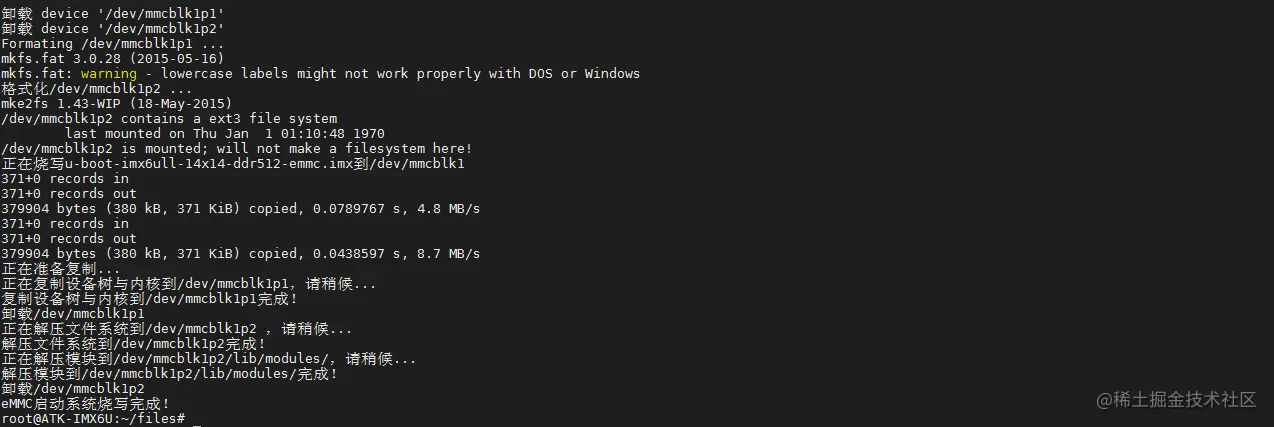Click the "解压模块到/dev/mmcblk1p2/lib/modules/完成!" line
This screenshot has width=1274, height=427.
click(x=169, y=374)
